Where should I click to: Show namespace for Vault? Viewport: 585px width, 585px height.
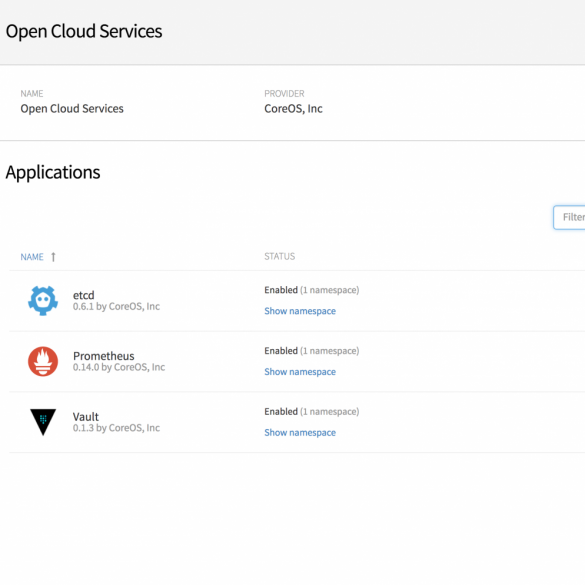300,432
